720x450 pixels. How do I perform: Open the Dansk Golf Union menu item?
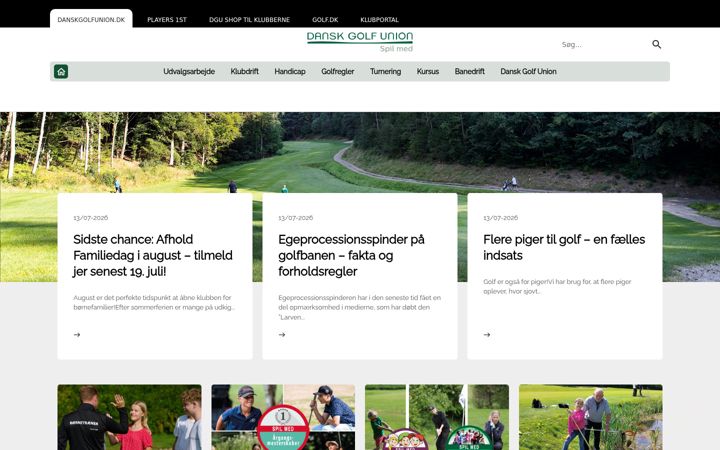click(528, 72)
